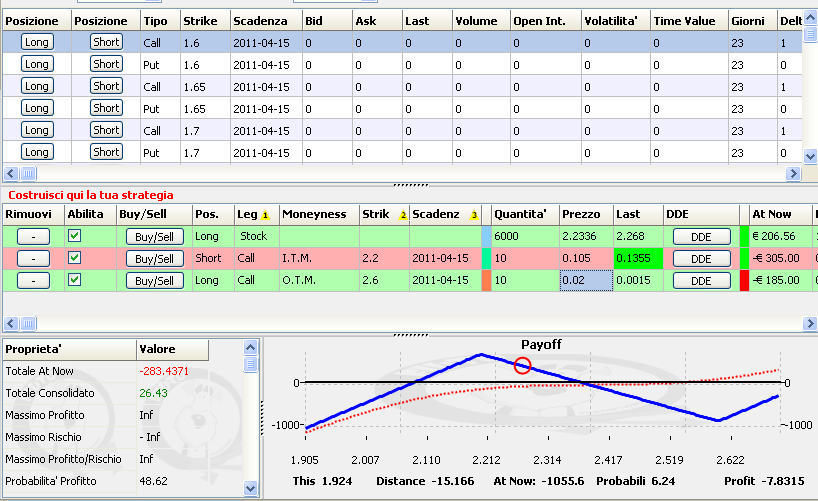Click scroll-left arrow of strategy table
The height and width of the screenshot is (501, 818).
pos(11,324)
